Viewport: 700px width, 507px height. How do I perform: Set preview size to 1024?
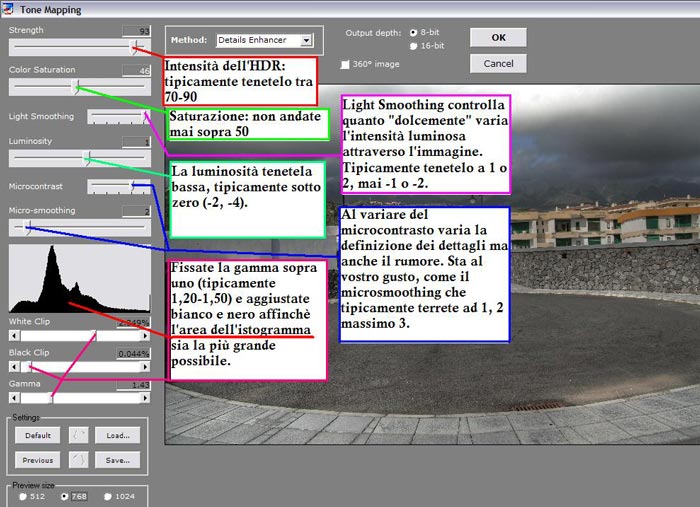[x=109, y=496]
